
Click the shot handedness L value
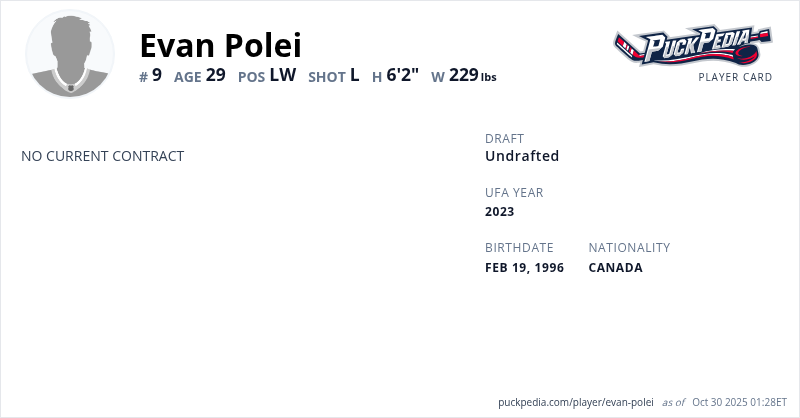[x=354, y=75]
